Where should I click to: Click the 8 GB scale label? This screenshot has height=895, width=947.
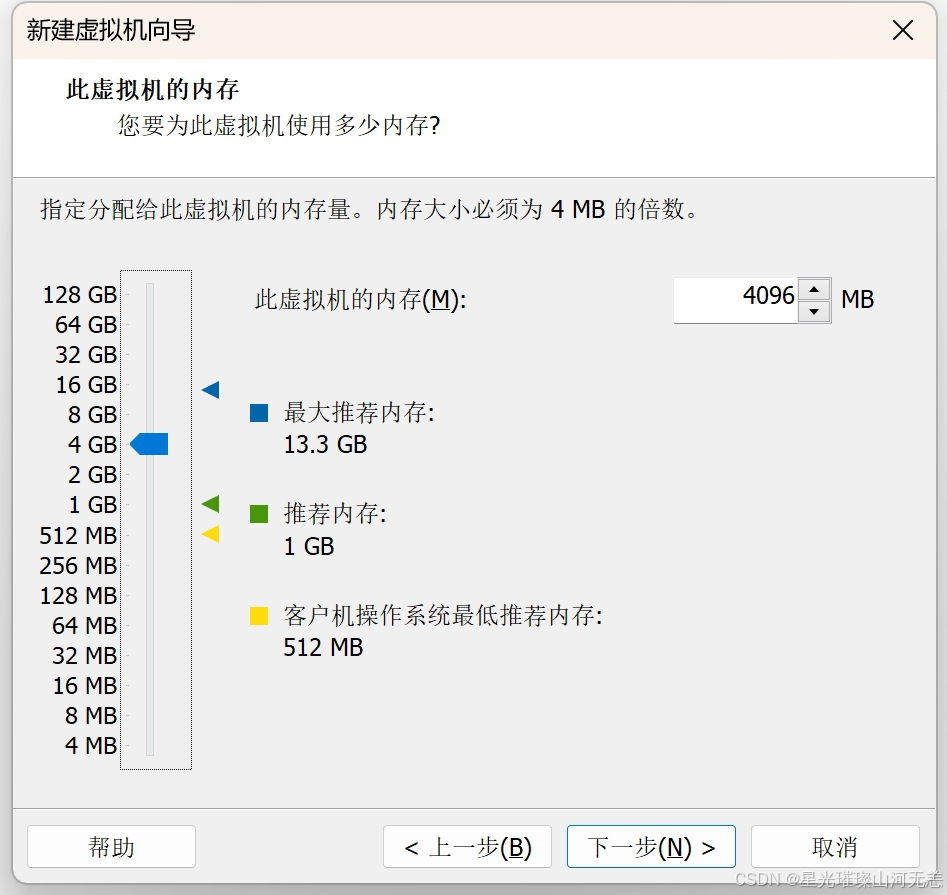tap(92, 415)
